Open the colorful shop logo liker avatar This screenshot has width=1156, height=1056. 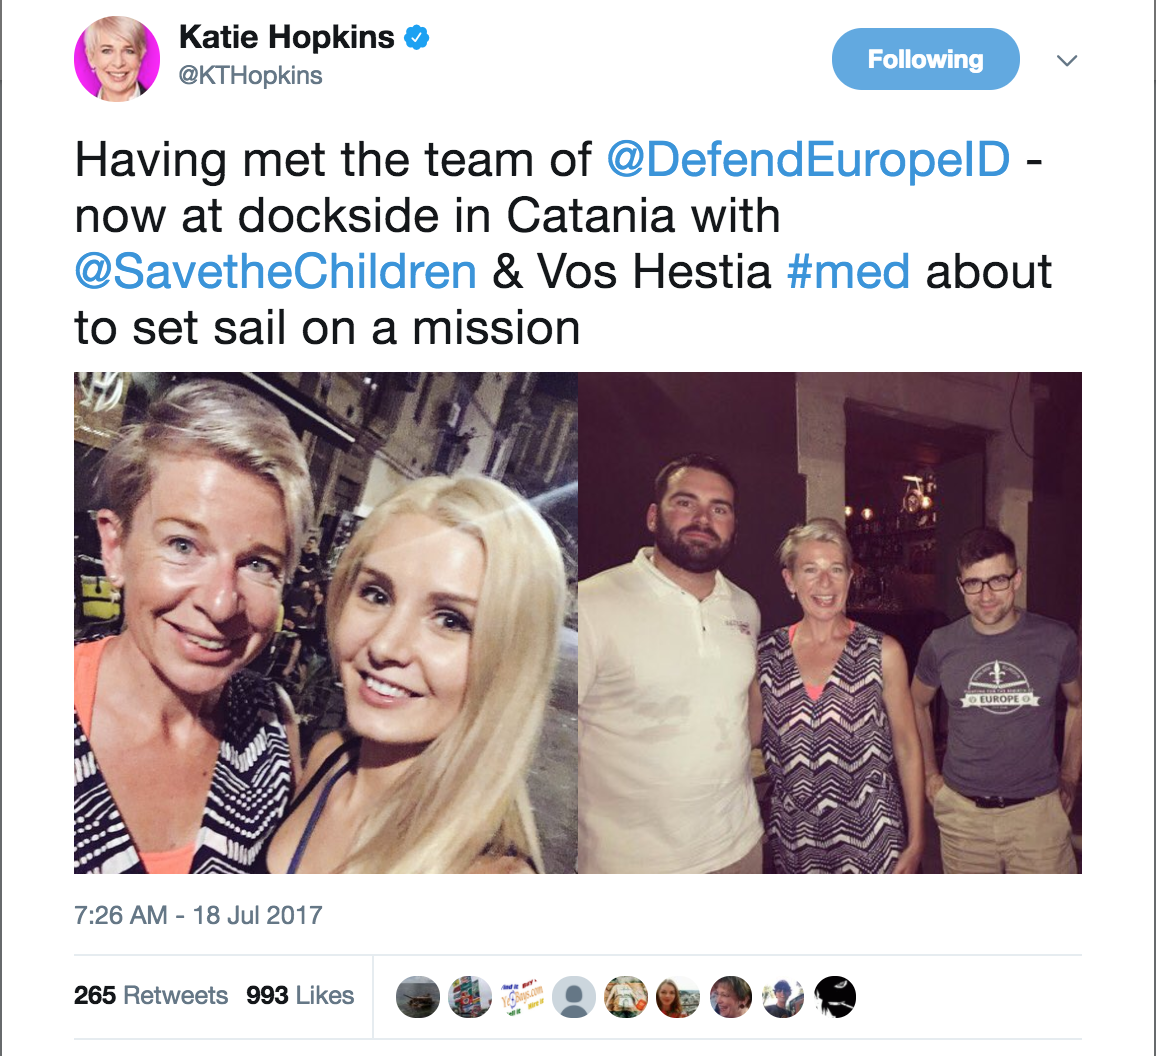coord(522,997)
